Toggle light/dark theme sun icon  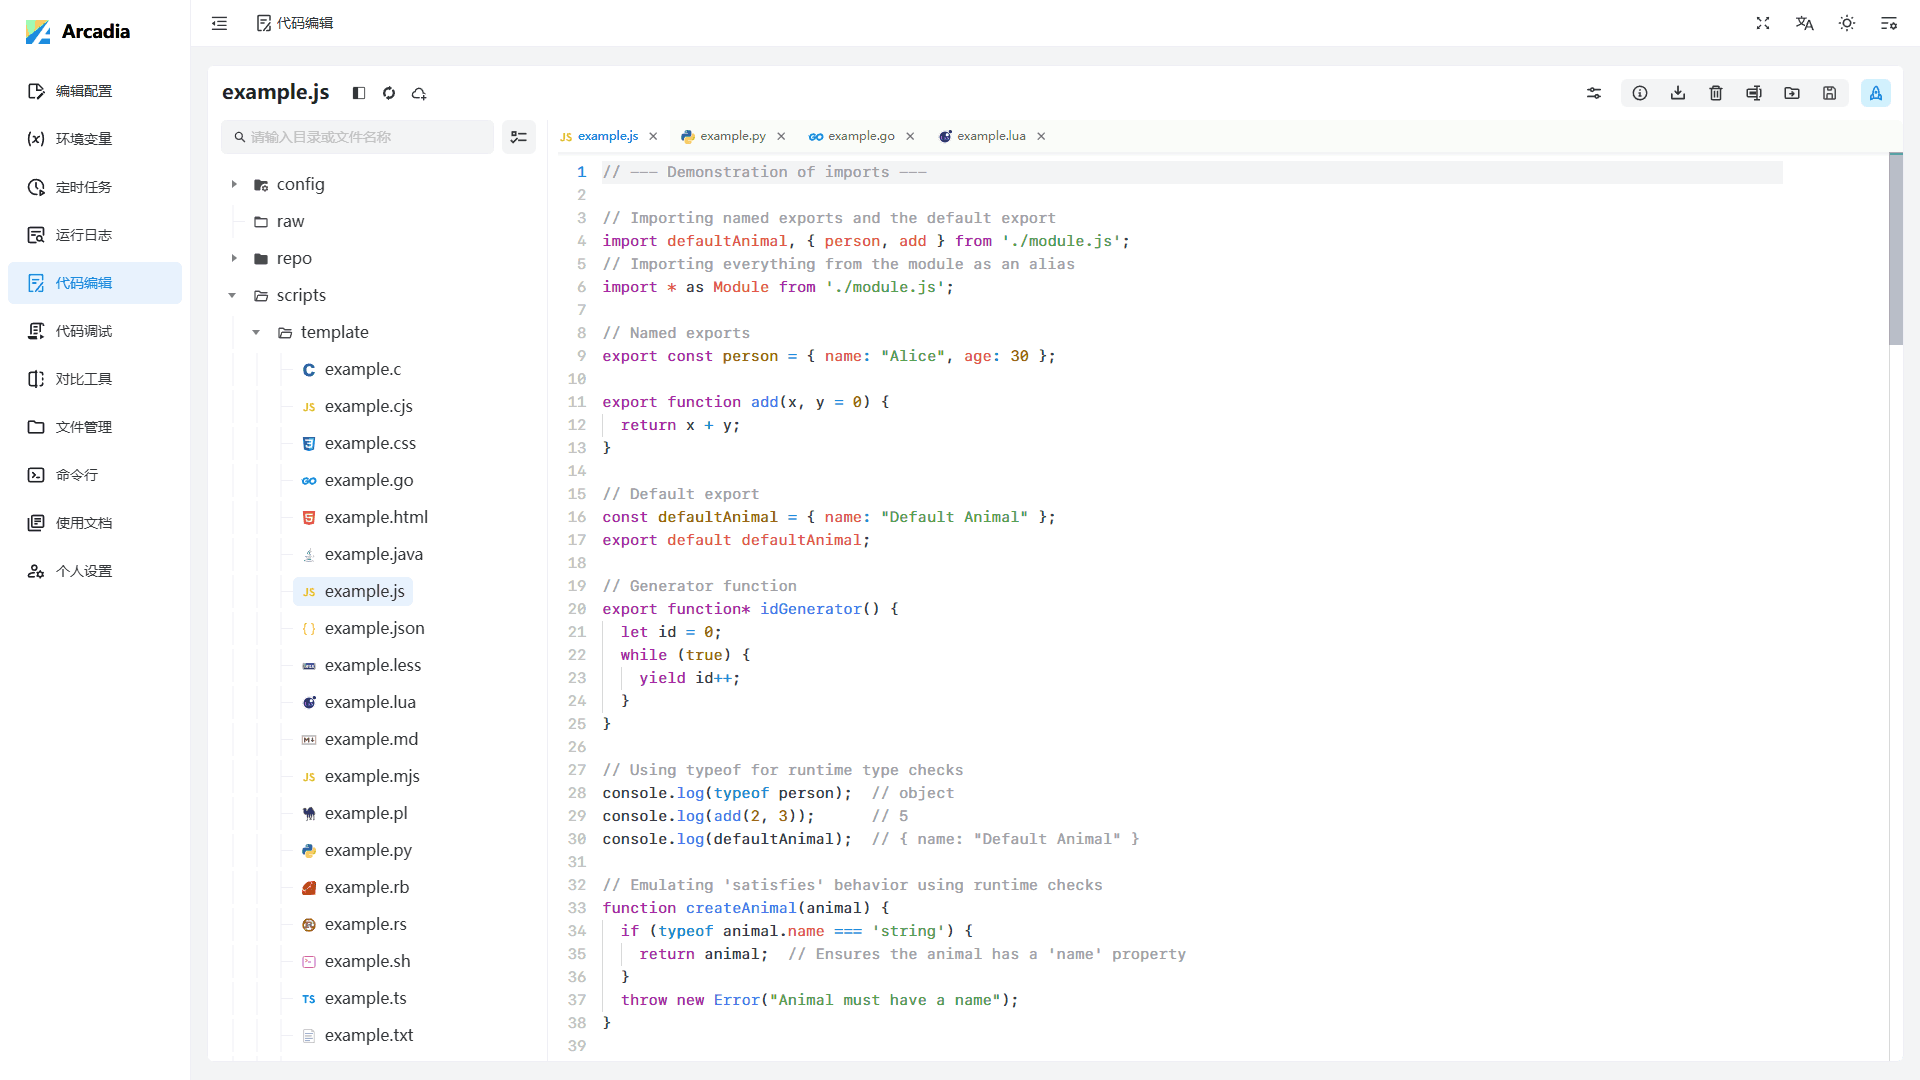(x=1847, y=23)
